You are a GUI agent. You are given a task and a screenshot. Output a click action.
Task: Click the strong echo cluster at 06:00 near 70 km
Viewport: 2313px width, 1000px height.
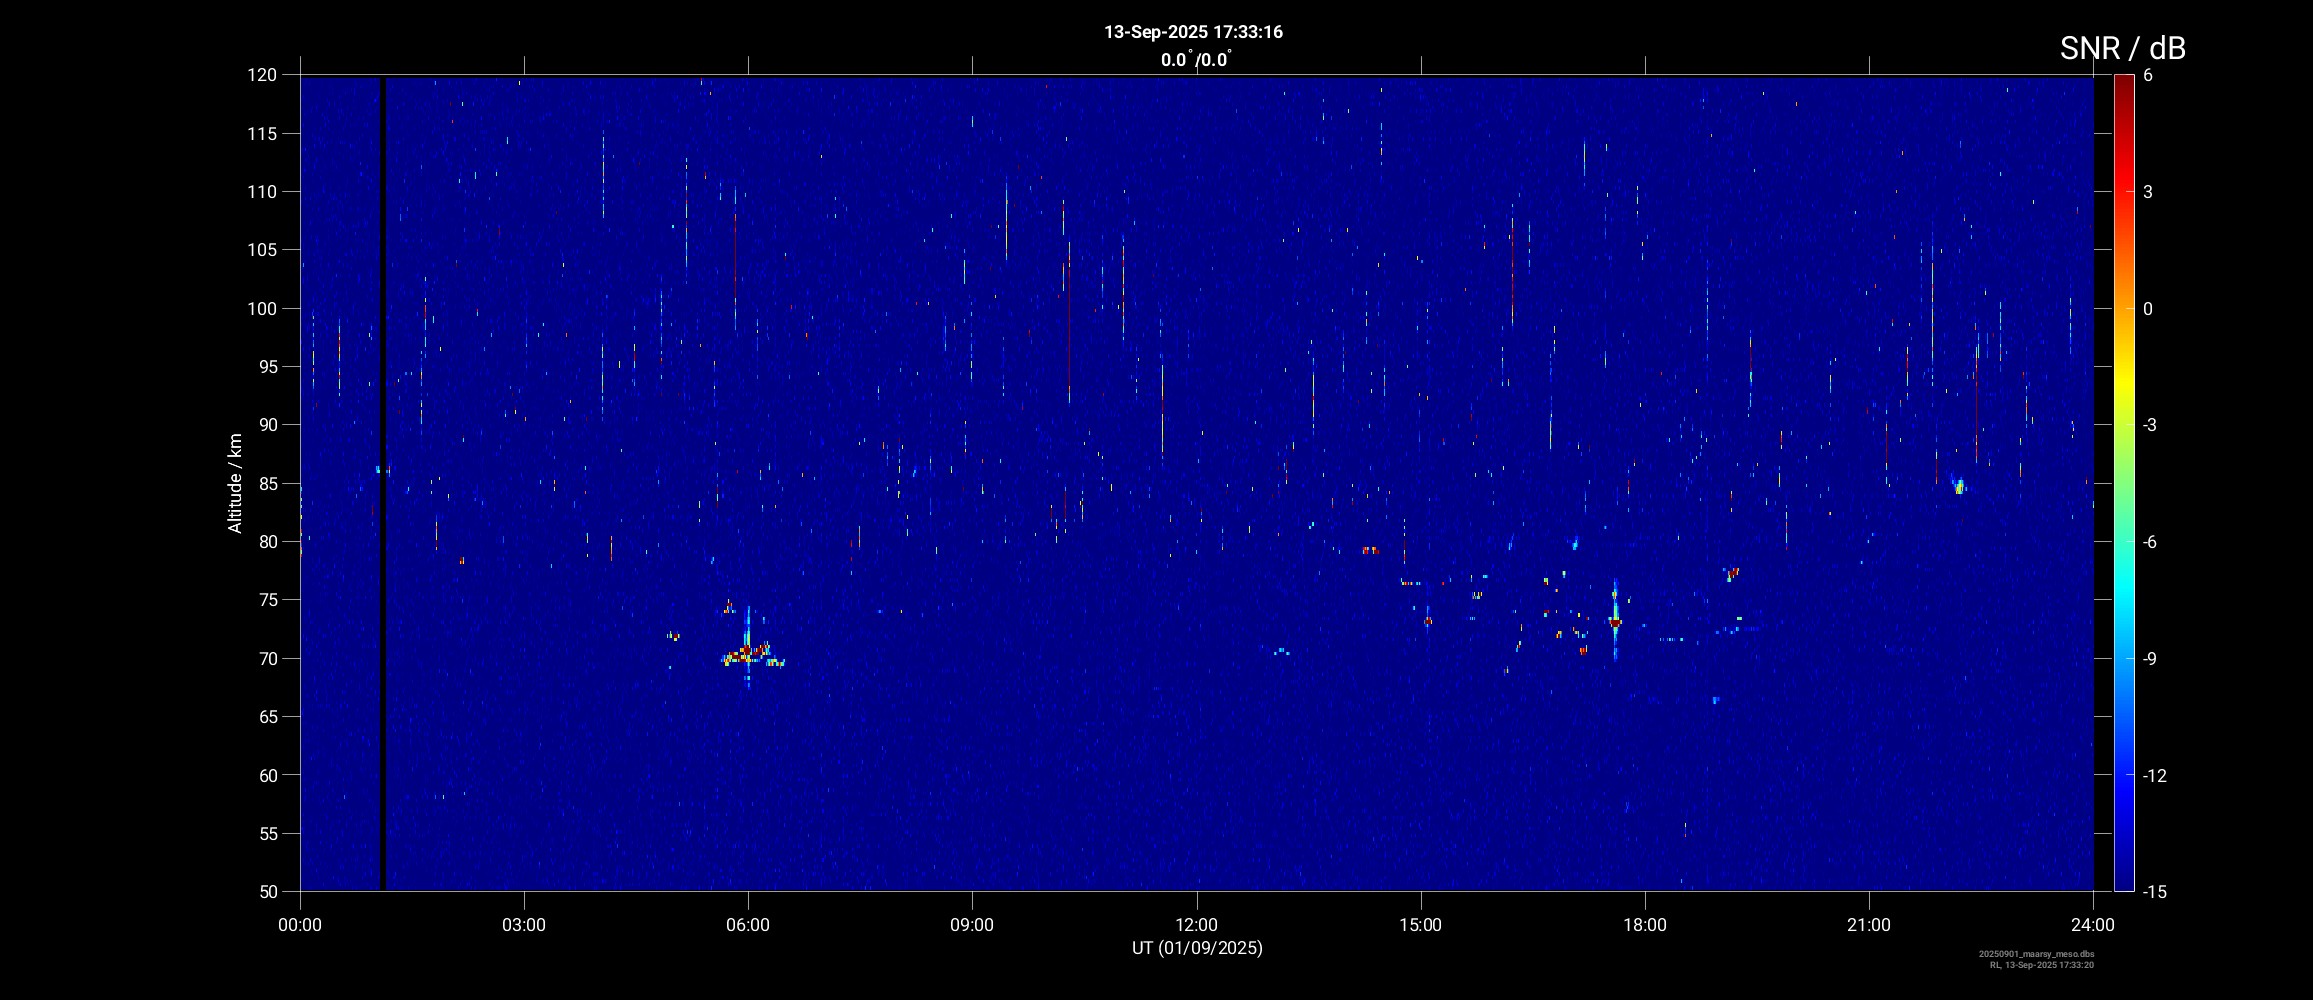(x=746, y=655)
